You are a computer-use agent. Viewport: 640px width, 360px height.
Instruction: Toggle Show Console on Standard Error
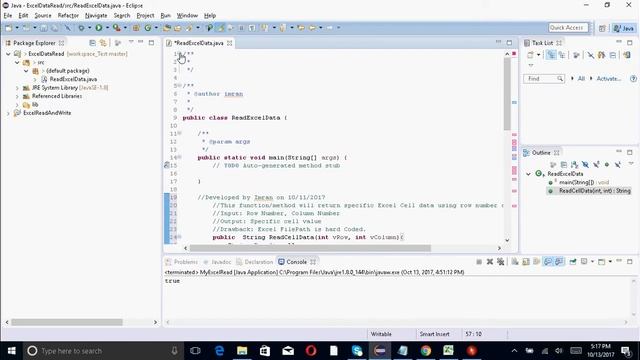(559, 262)
